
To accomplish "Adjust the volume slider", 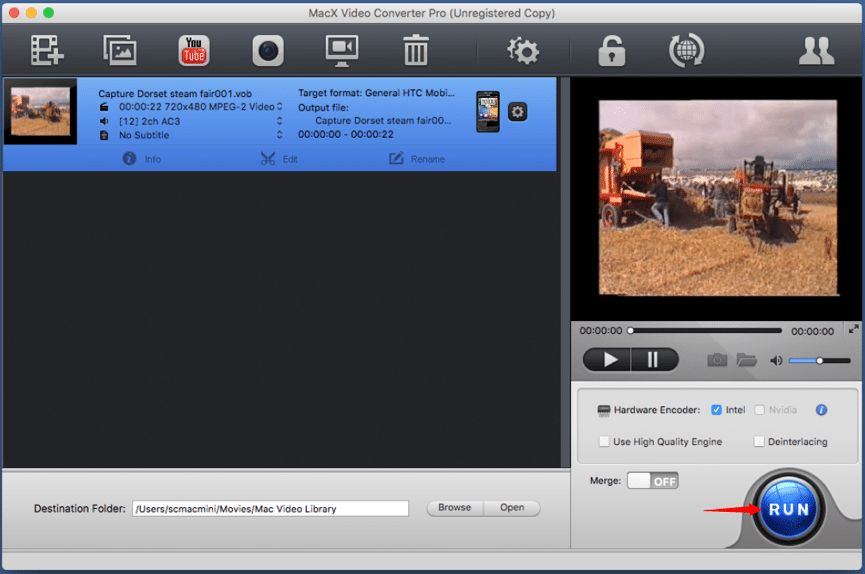I will pos(820,360).
